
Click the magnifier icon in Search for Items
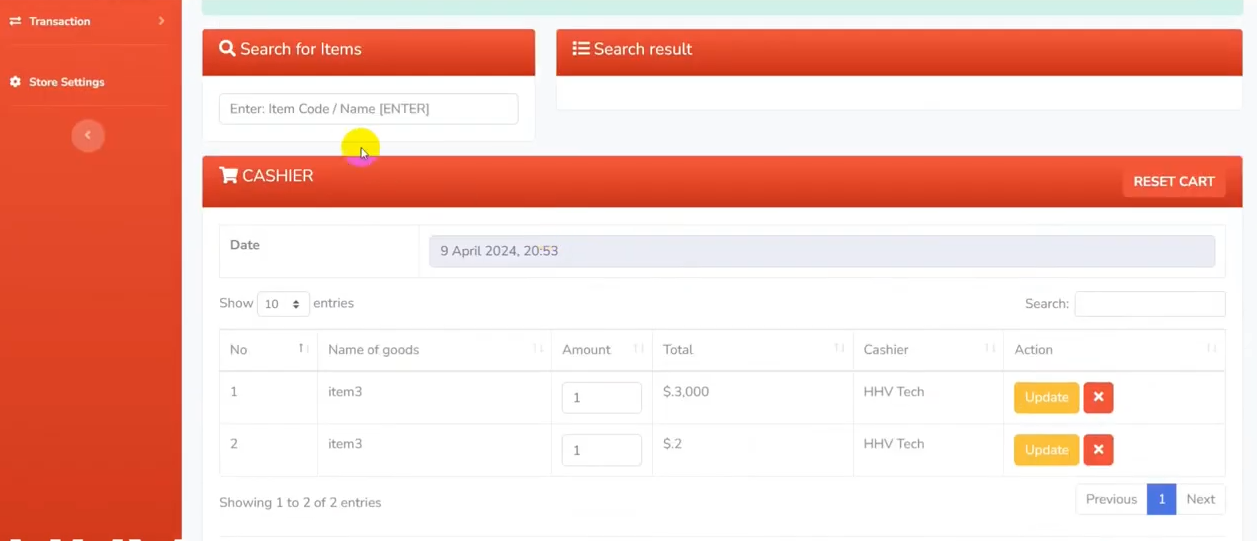(x=227, y=49)
